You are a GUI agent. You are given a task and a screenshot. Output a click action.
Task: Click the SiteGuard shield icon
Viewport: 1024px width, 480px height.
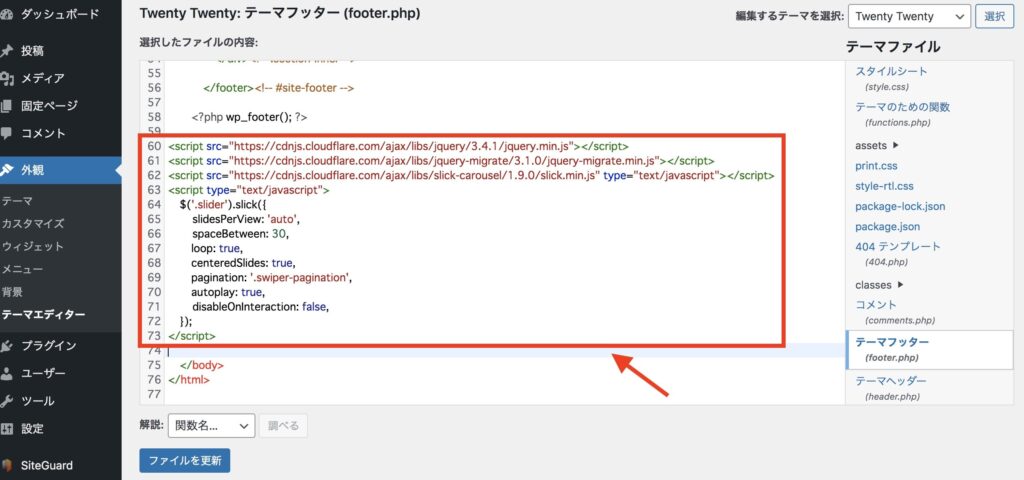click(7, 466)
